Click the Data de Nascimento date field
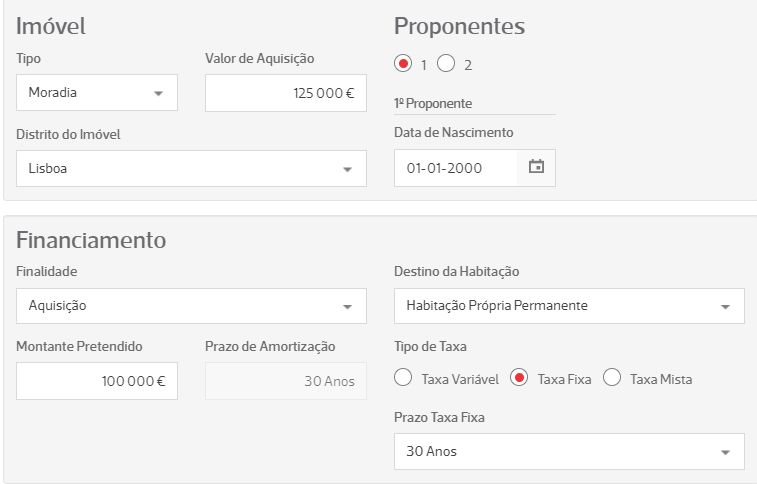 tap(456, 168)
